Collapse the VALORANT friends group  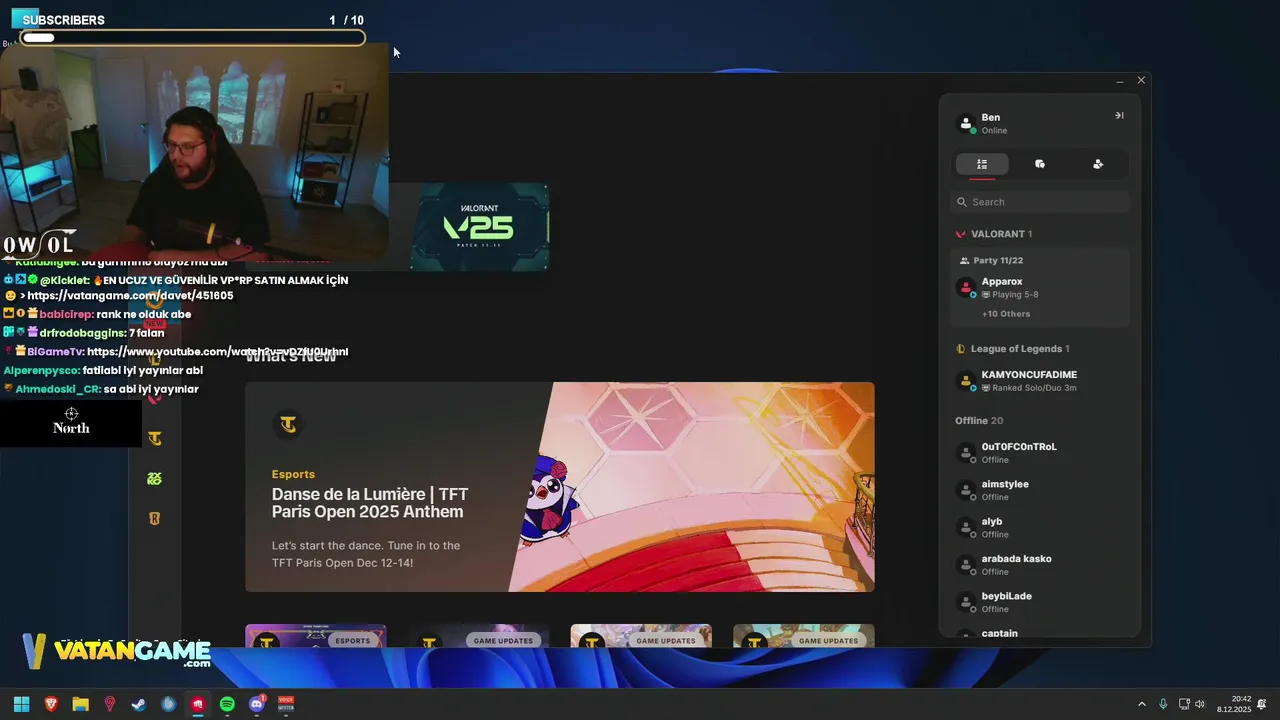tap(994, 234)
